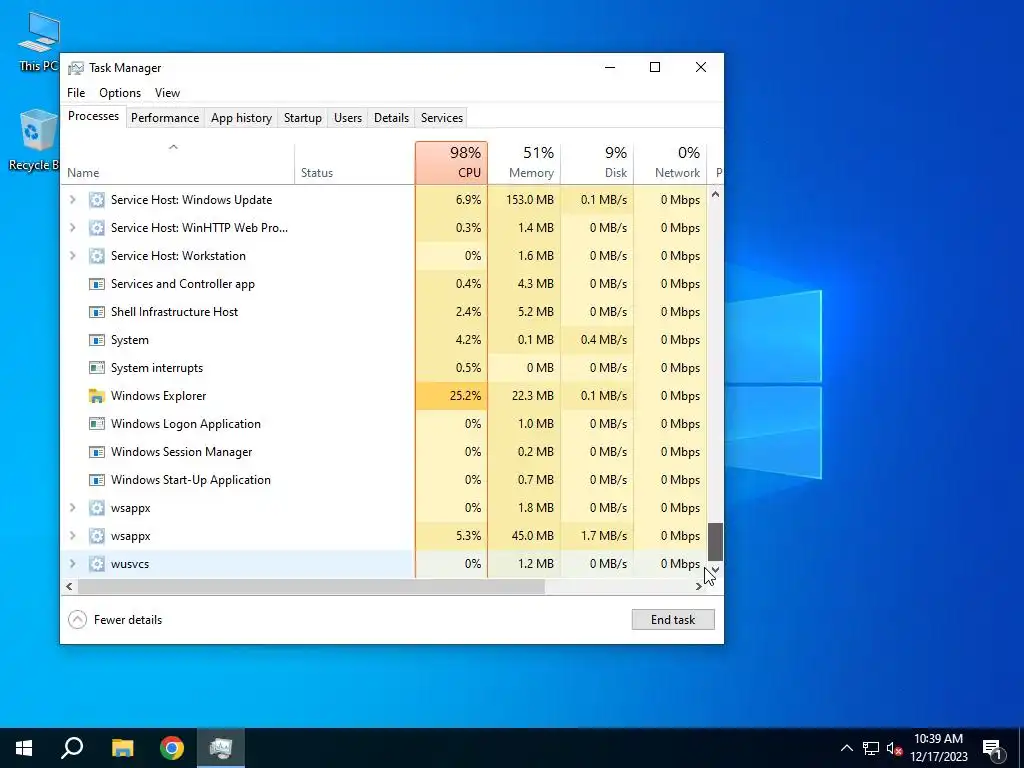Click the Task Manager title bar icon
This screenshot has height=768, width=1024.
coord(76,68)
